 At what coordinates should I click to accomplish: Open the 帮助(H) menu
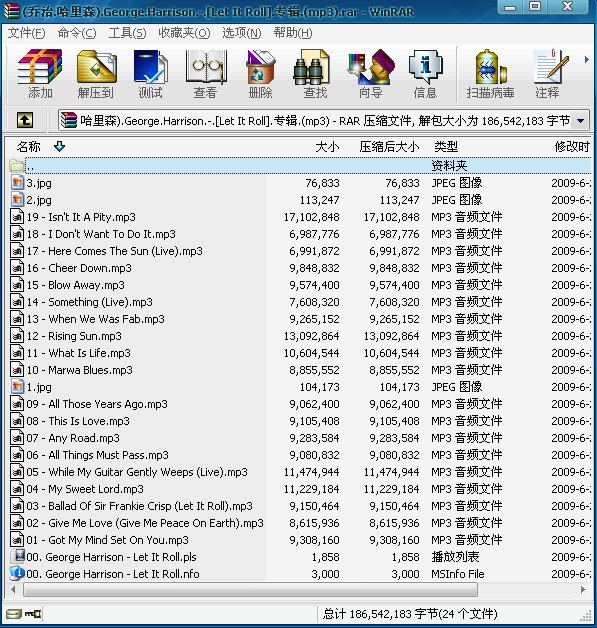click(x=293, y=33)
